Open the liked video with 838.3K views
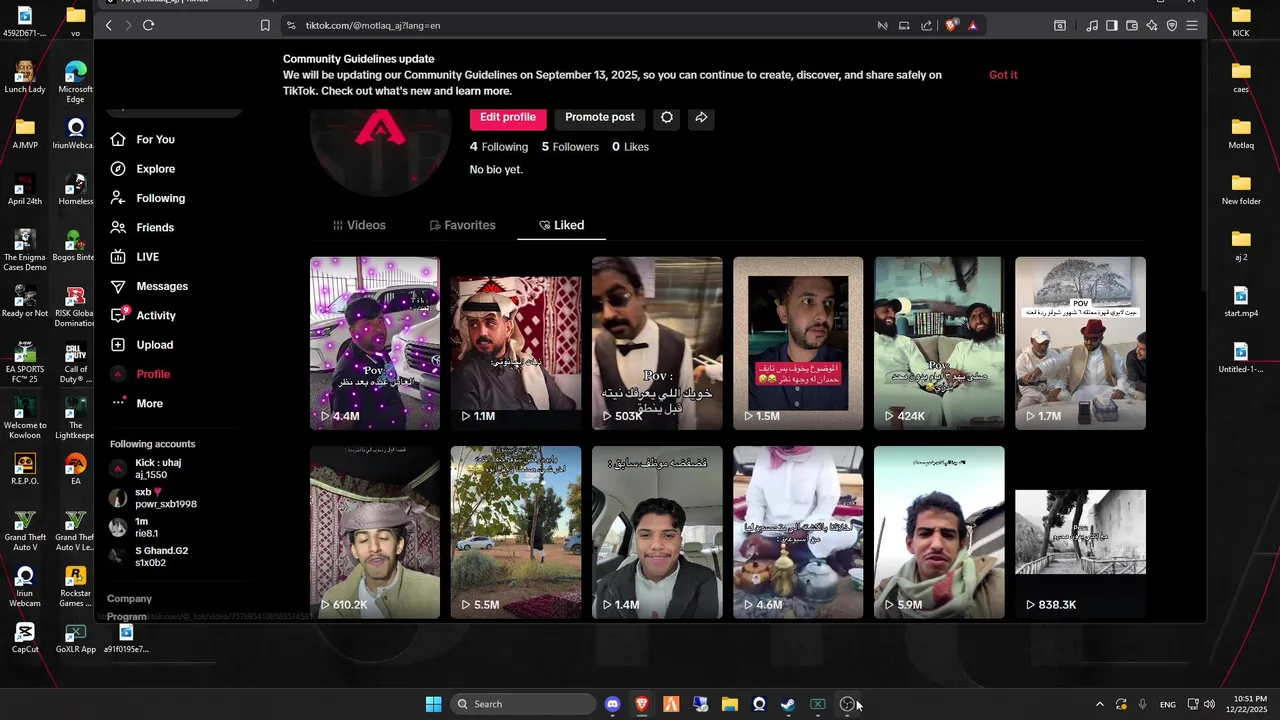1280x720 pixels. 1080,532
